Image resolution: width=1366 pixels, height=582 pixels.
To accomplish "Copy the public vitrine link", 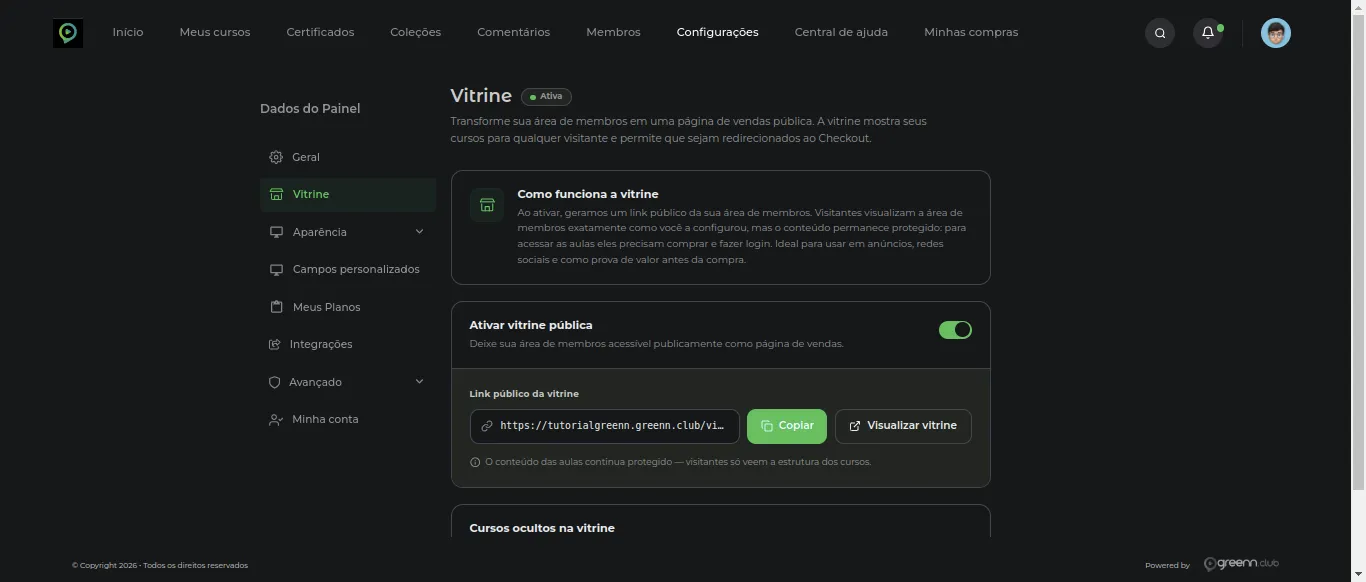I will click(787, 426).
